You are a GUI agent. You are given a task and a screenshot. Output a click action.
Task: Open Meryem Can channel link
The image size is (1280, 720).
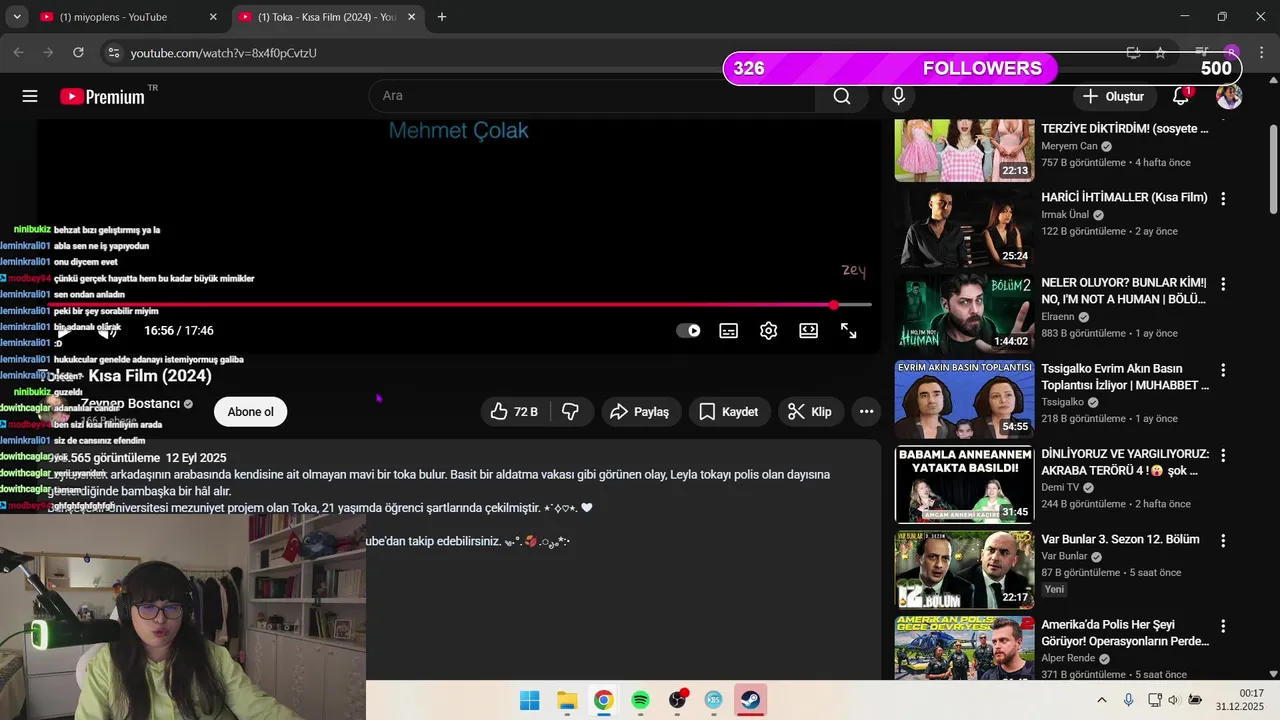tap(1069, 146)
